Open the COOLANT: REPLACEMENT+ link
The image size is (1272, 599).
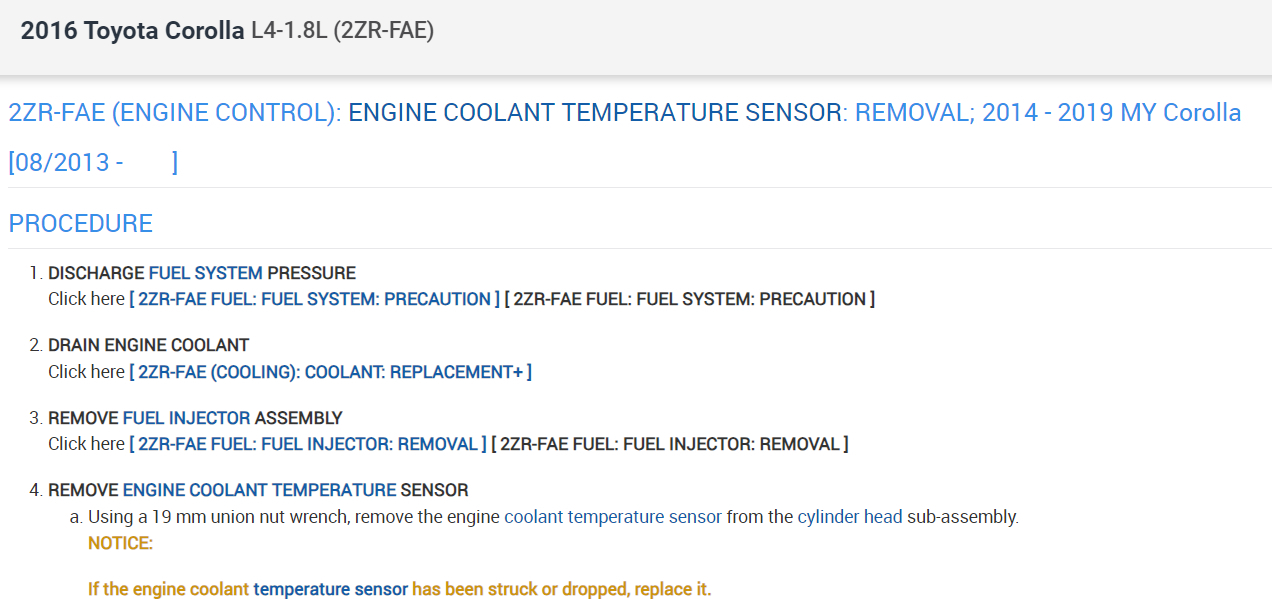[x=330, y=372]
